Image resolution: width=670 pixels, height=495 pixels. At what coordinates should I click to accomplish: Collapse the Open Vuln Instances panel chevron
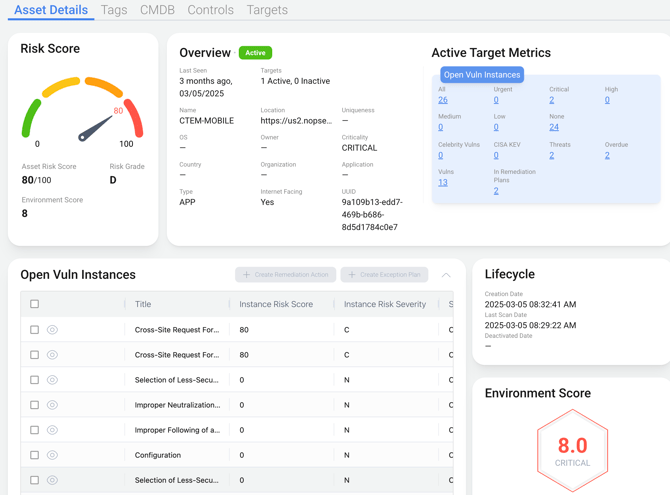coord(446,275)
